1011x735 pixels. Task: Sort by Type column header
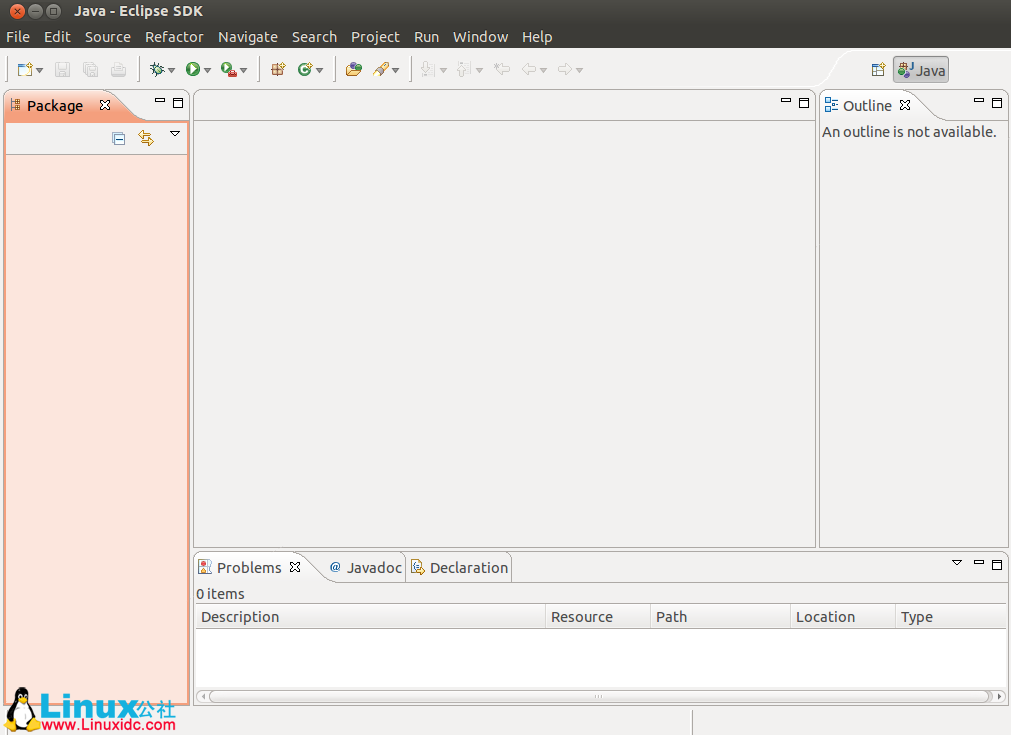click(x=951, y=617)
